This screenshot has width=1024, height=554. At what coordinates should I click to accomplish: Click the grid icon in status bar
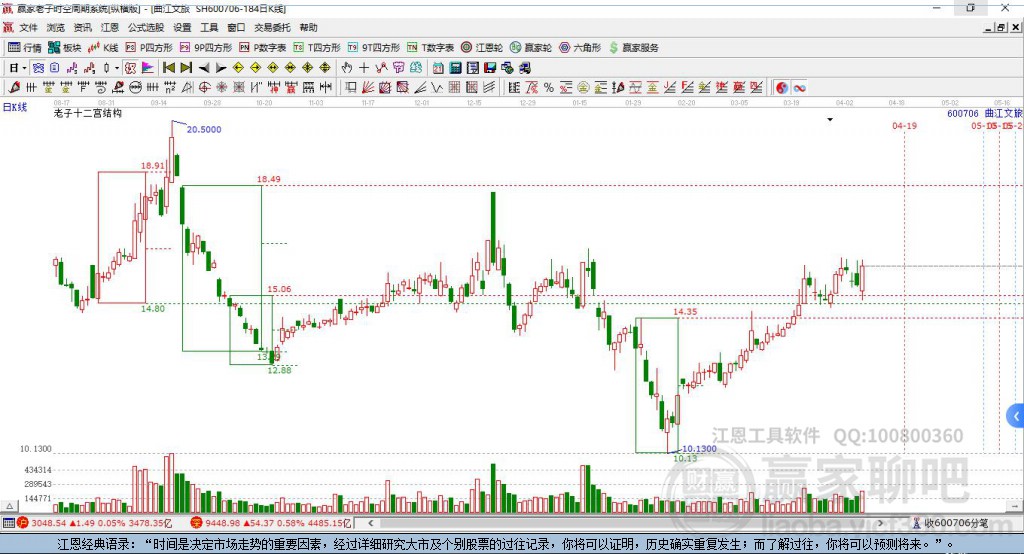(x=8, y=523)
